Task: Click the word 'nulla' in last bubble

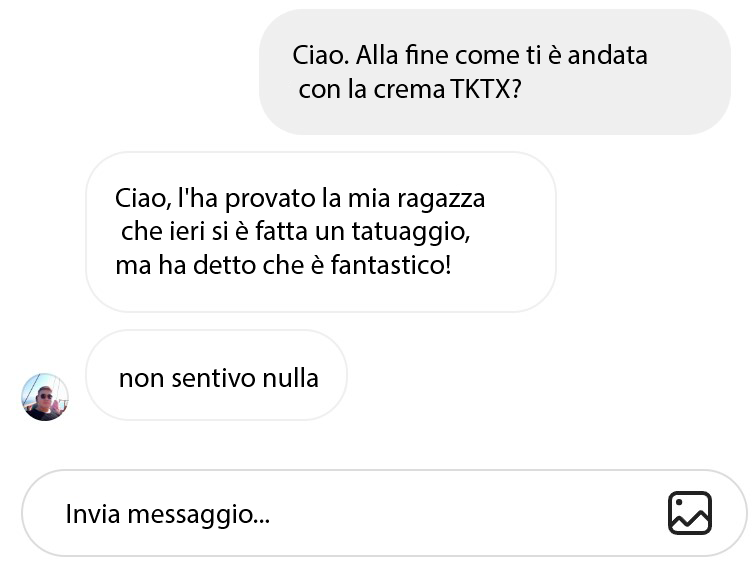Action: [x=290, y=378]
